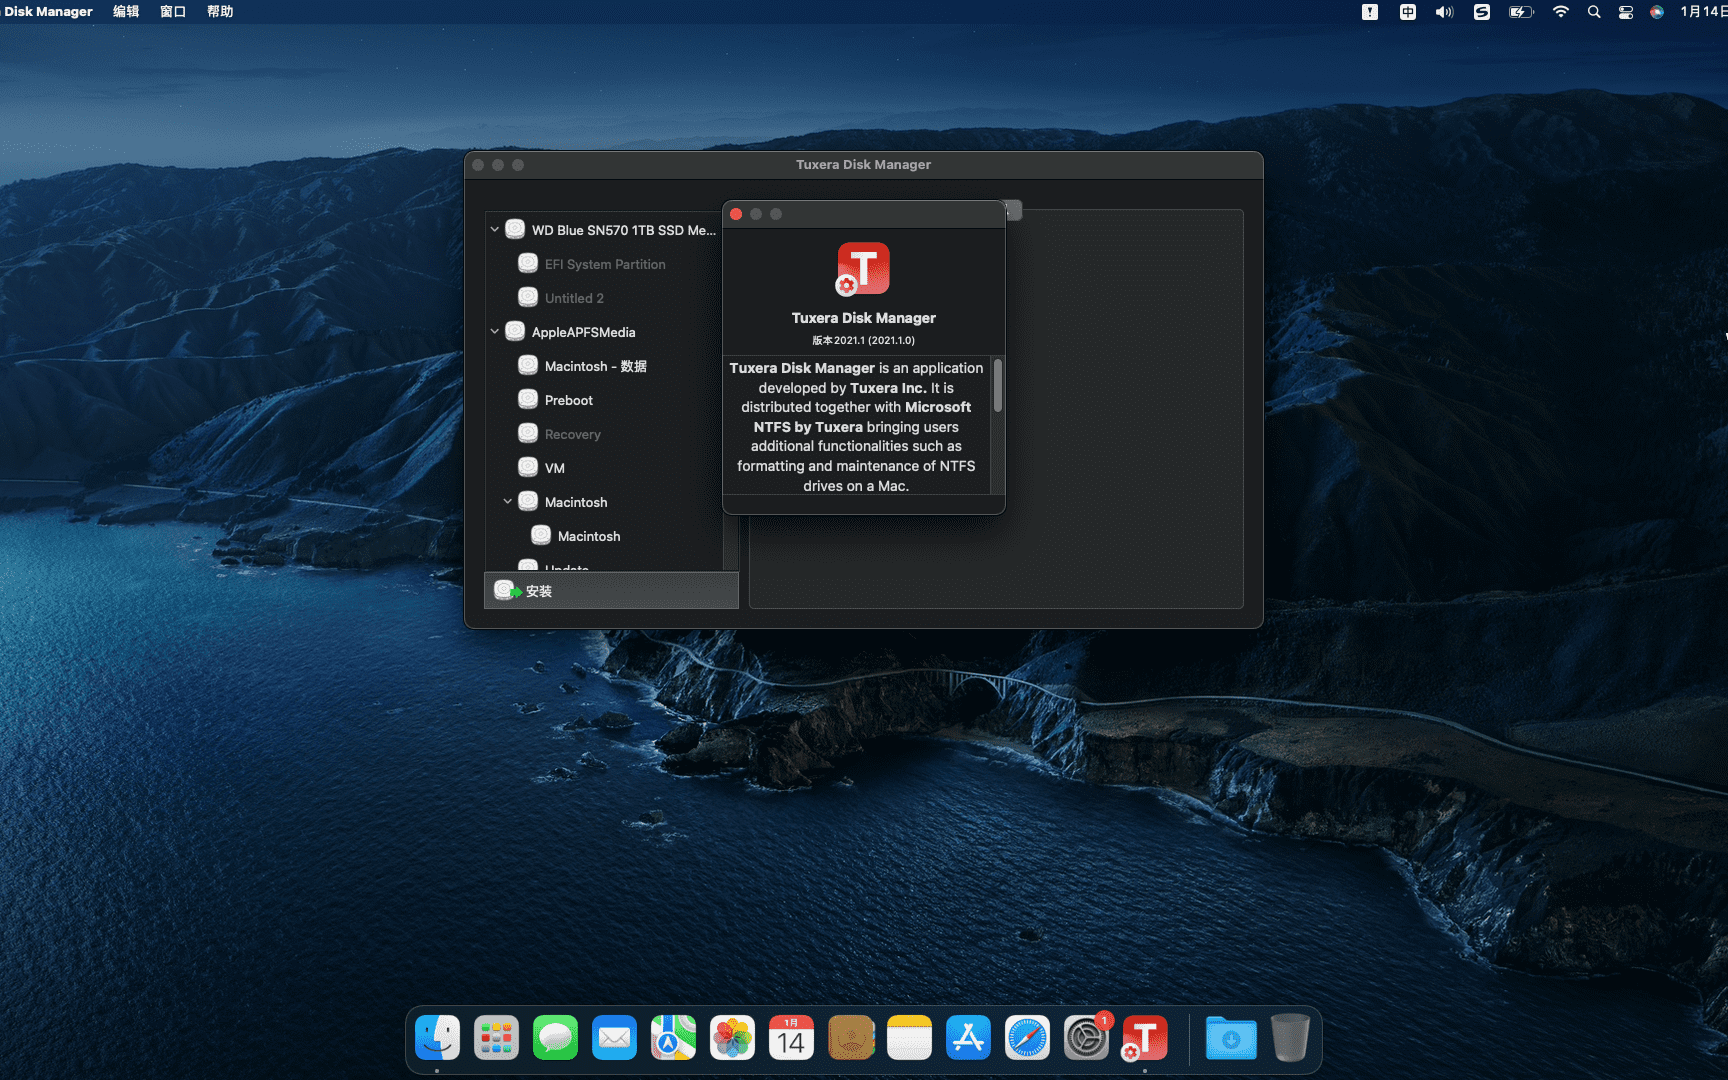Screen dimensions: 1728x1080
Task: Click Tuxera Disk Manager icon in the Dock
Action: pos(1145,1038)
